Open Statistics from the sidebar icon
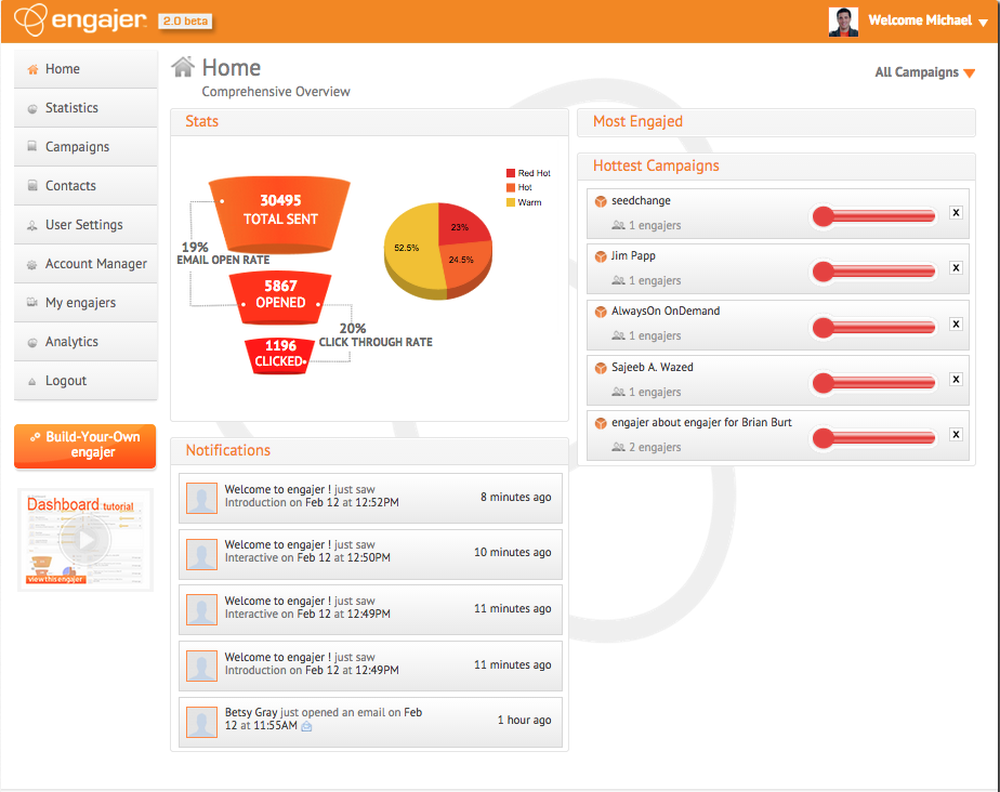This screenshot has height=792, width=1000. [32, 108]
